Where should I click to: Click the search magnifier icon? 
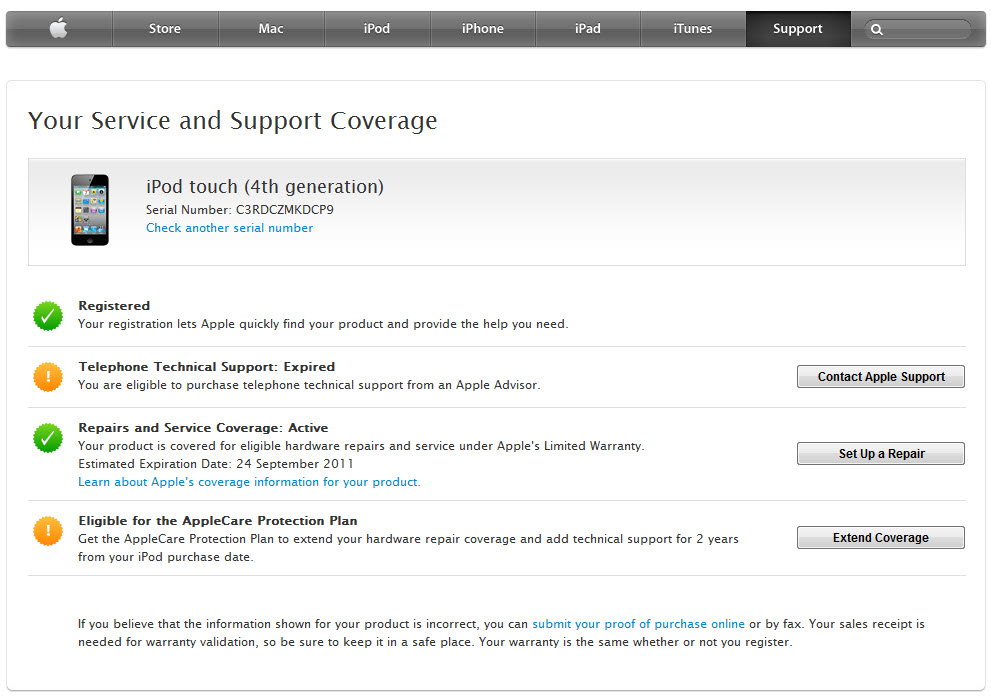877,29
